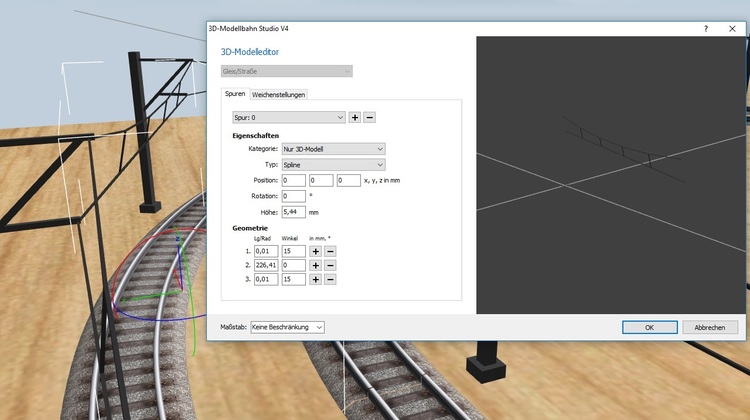Image resolution: width=750 pixels, height=420 pixels.
Task: Click the Rotation input field
Action: pos(293,196)
